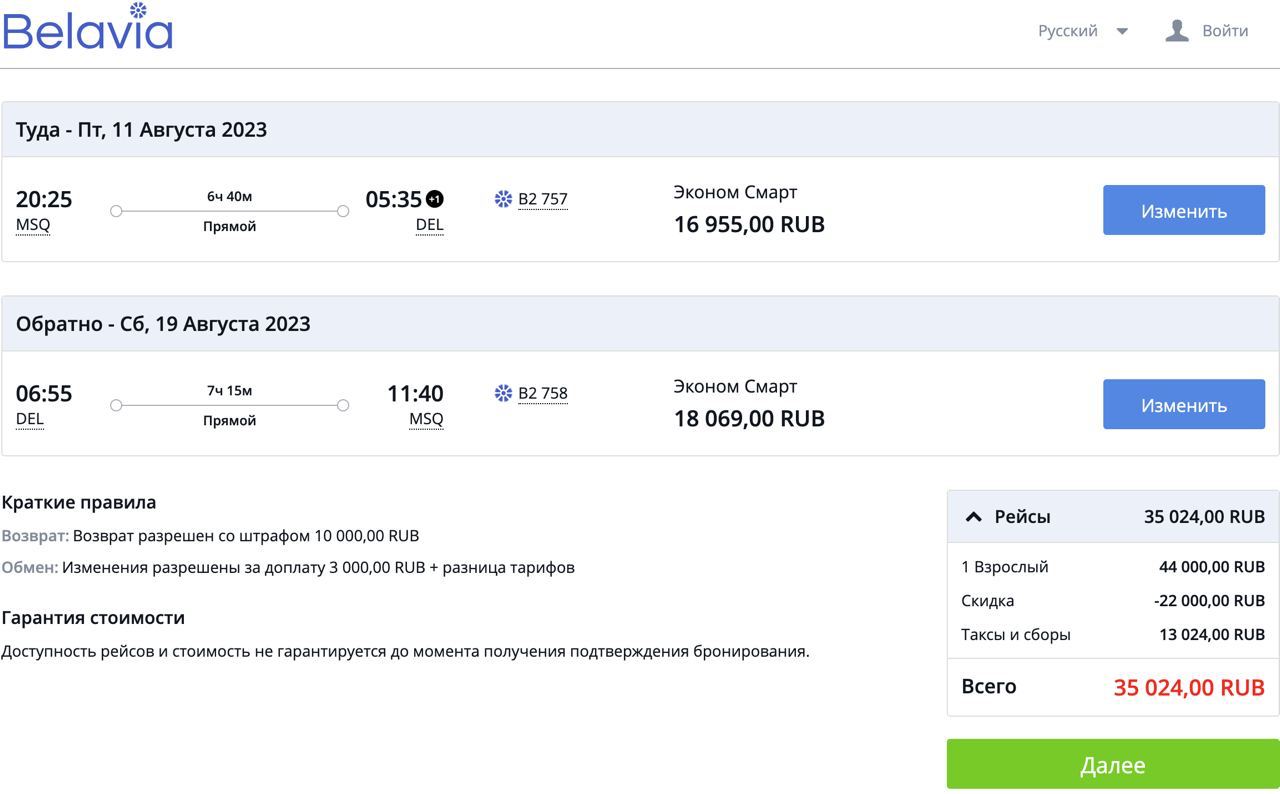Image resolution: width=1280 pixels, height=794 pixels.
Task: Collapse the Рейсы price summary
Action: [973, 517]
